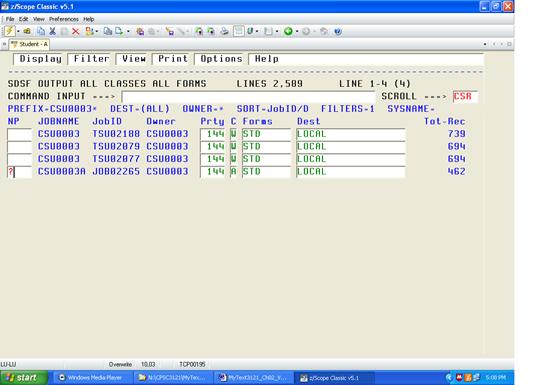Click the Dest LOCAL field of TSU02077 row

pos(351,159)
